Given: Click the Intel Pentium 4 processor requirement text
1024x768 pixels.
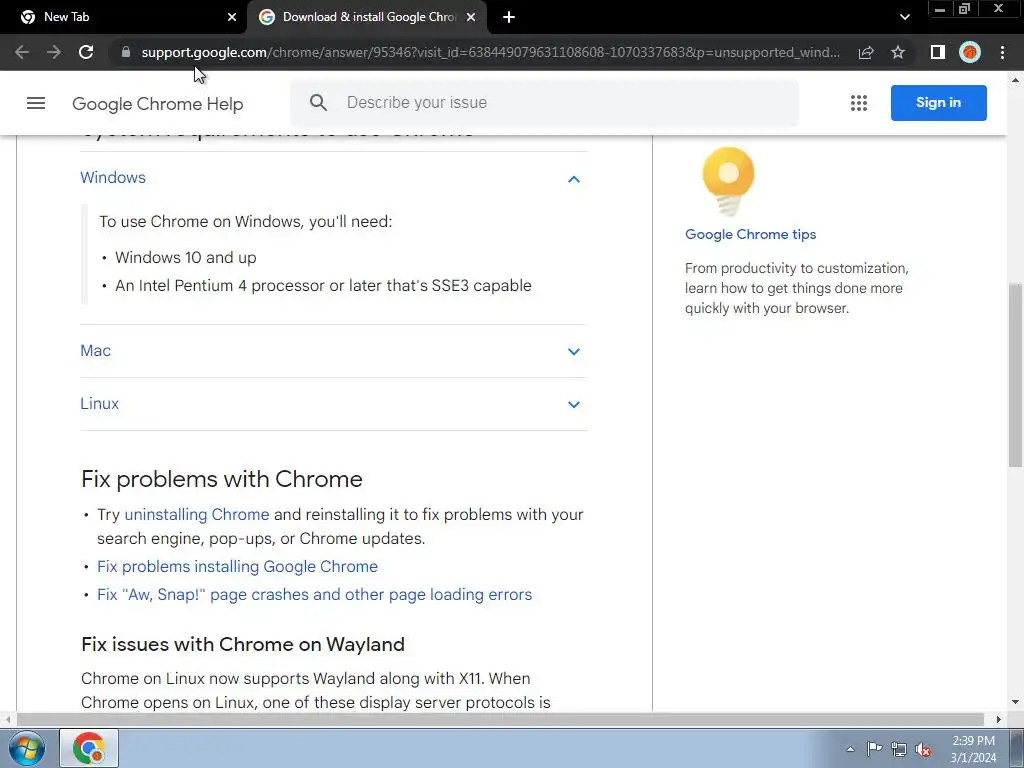Looking at the screenshot, I should point(323,285).
